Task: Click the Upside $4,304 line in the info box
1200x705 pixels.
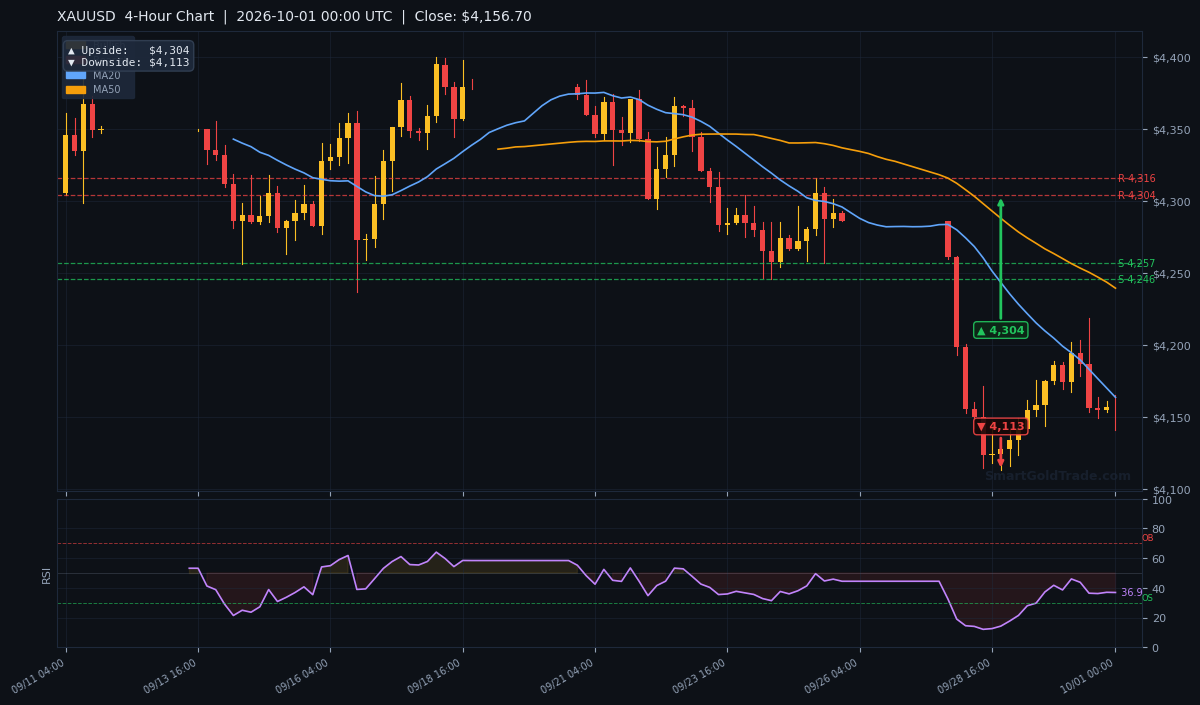Action: [x=128, y=50]
